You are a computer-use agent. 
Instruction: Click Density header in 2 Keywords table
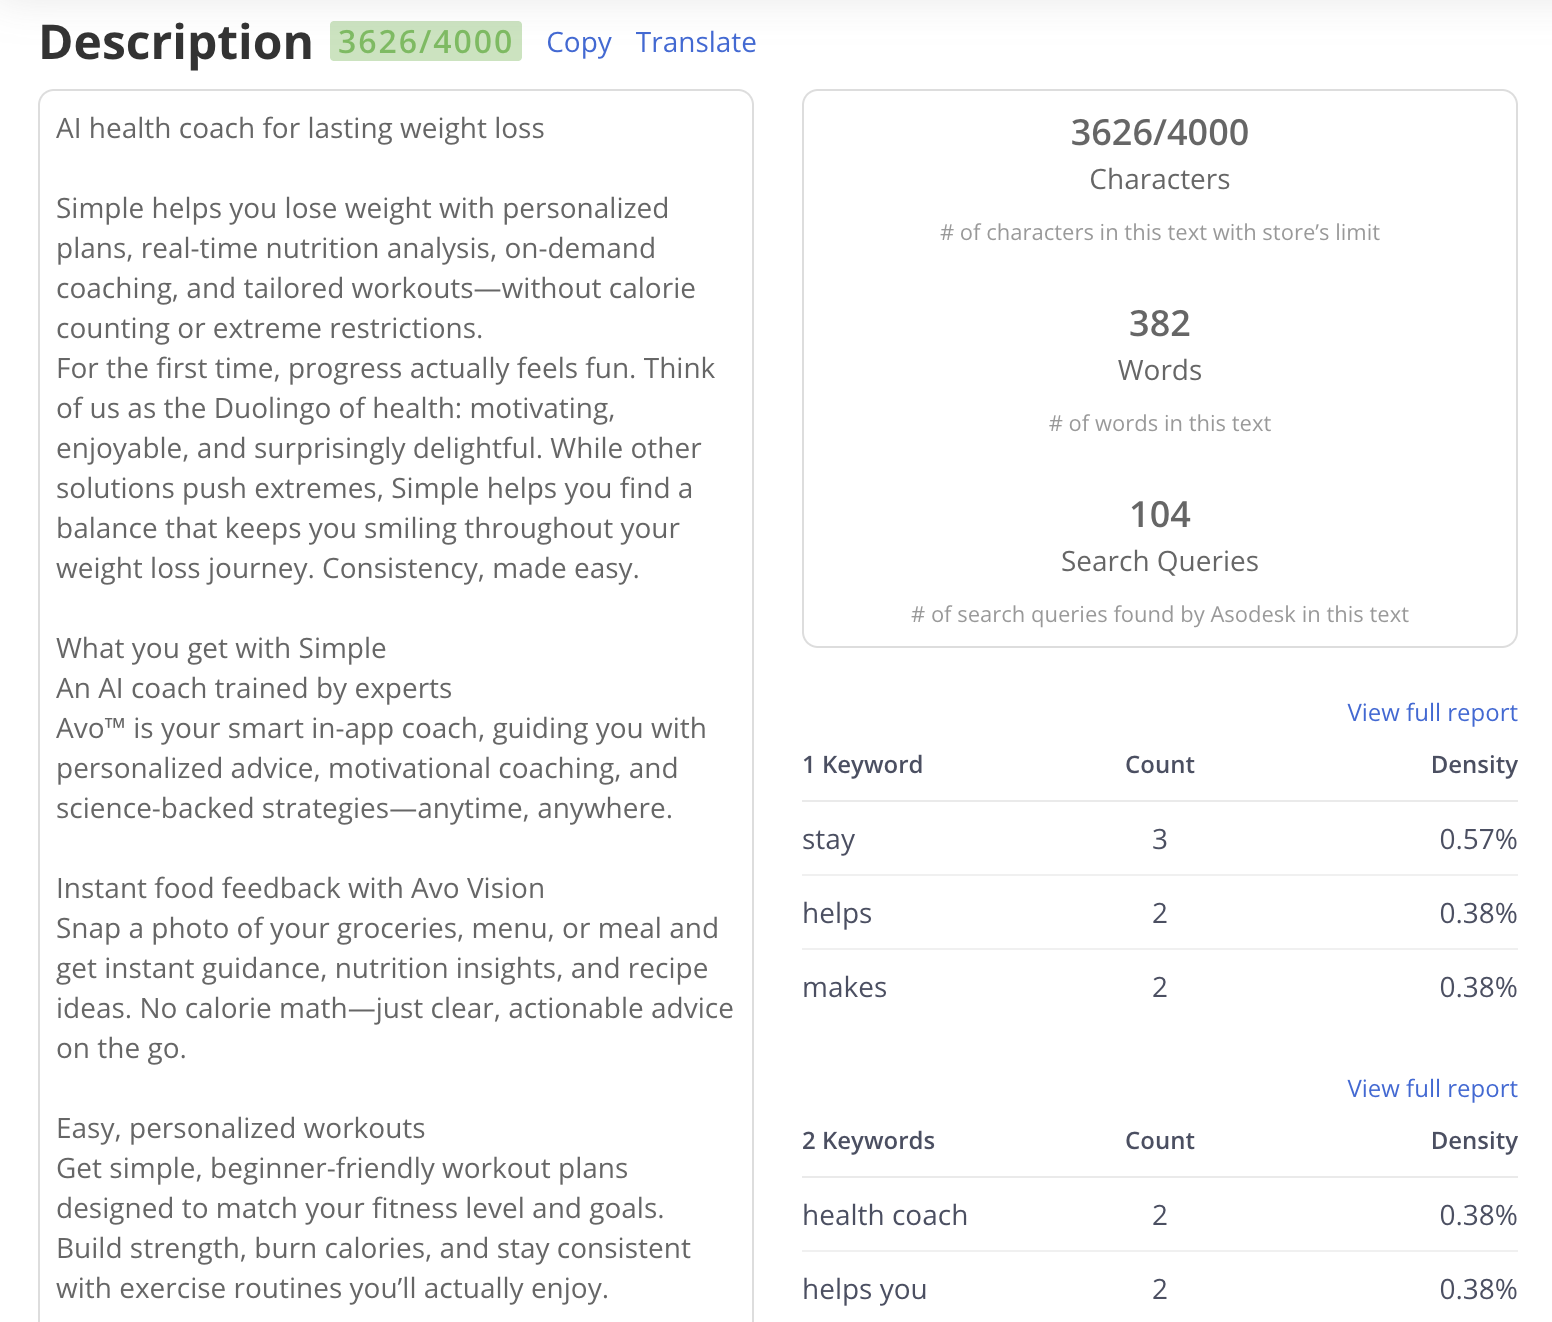pyautogui.click(x=1473, y=1141)
